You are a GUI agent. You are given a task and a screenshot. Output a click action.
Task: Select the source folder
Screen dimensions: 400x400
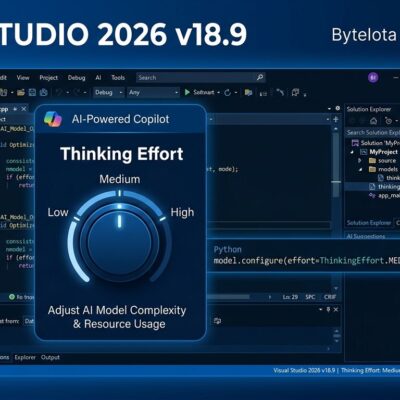pos(382,161)
